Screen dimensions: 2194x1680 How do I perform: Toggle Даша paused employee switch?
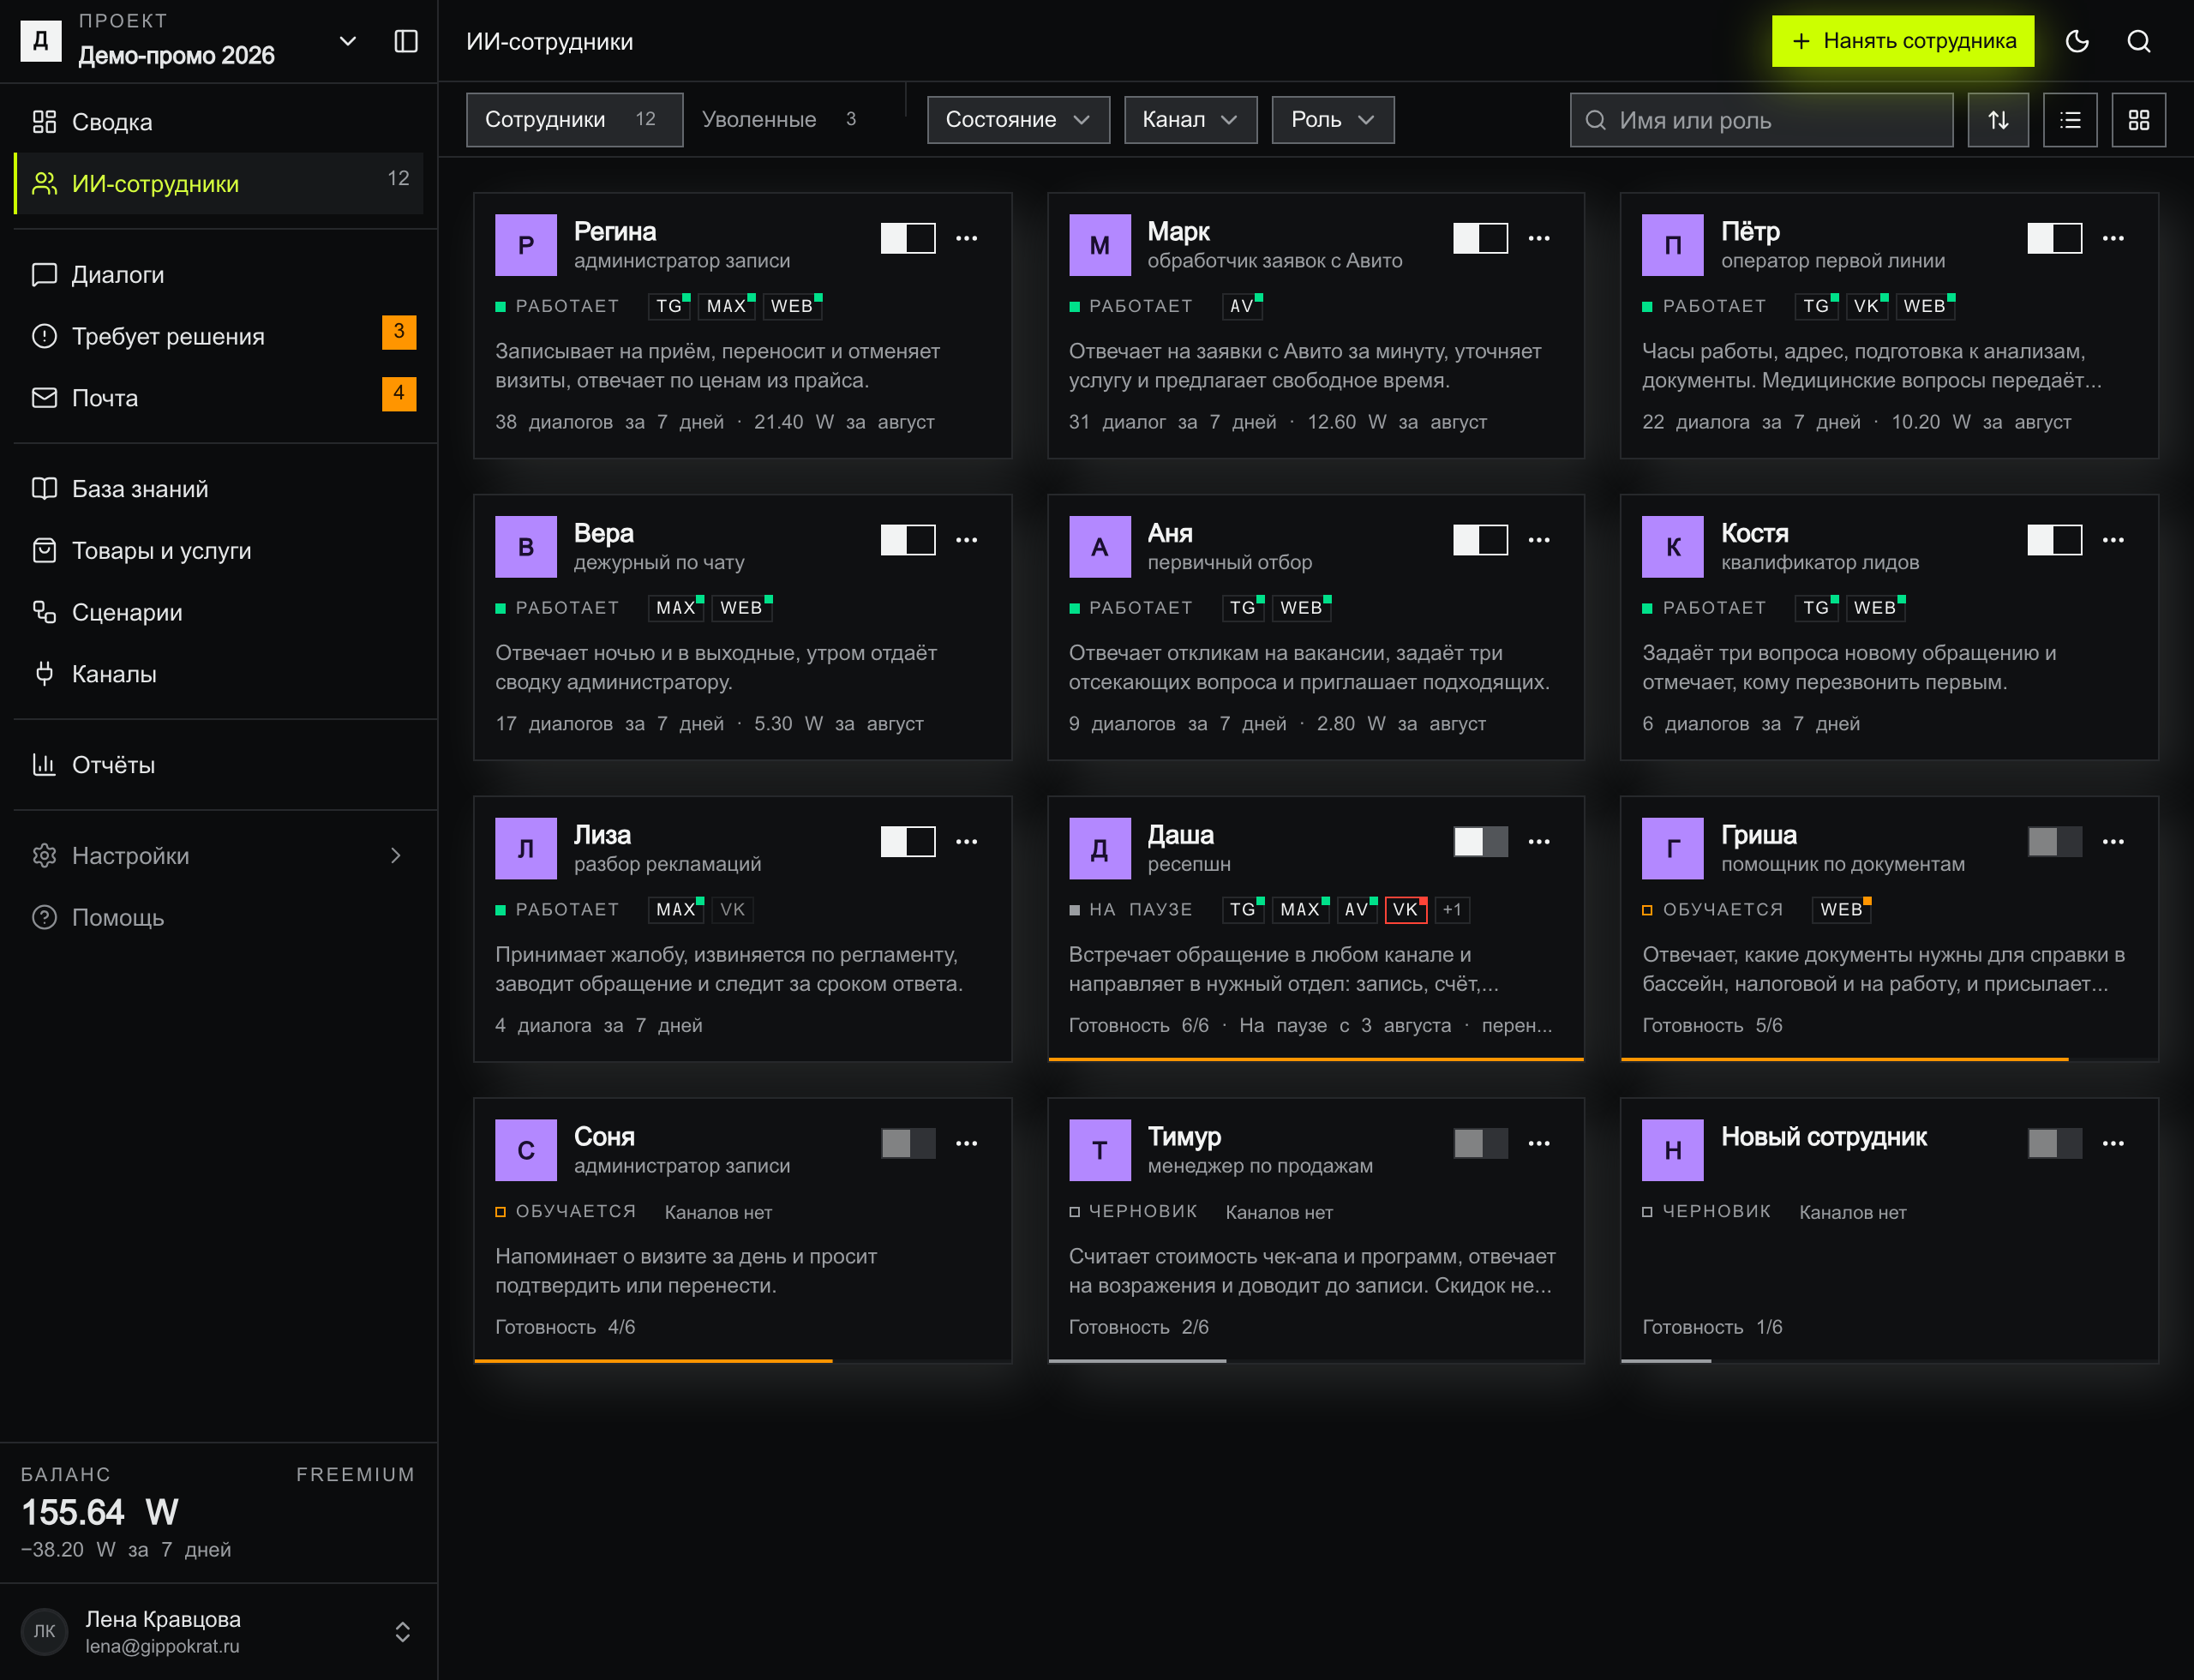tap(1481, 842)
